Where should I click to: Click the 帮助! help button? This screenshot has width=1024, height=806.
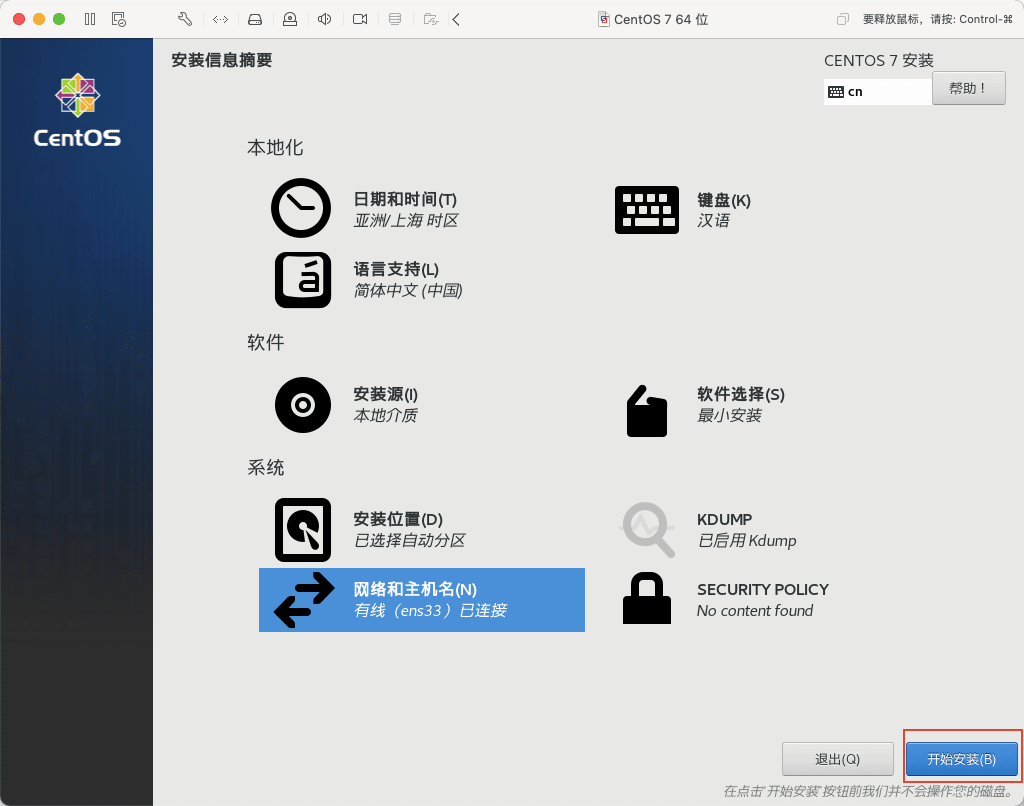coord(967,88)
